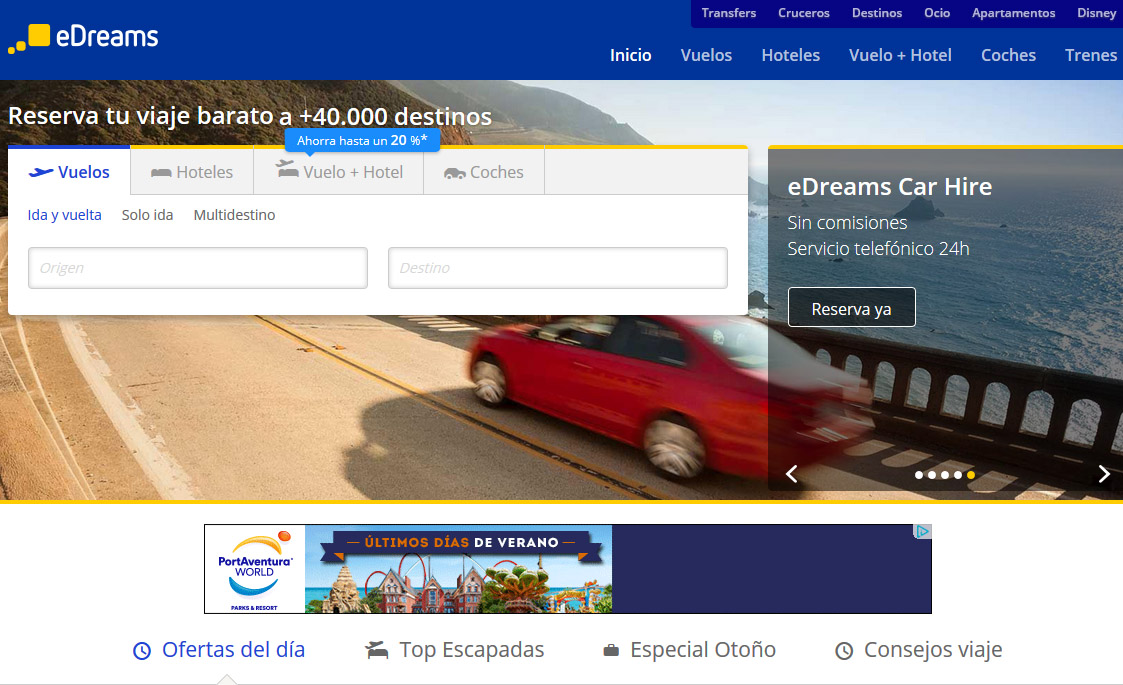Open the Hoteles search tab
The image size is (1123, 685).
tap(192, 172)
